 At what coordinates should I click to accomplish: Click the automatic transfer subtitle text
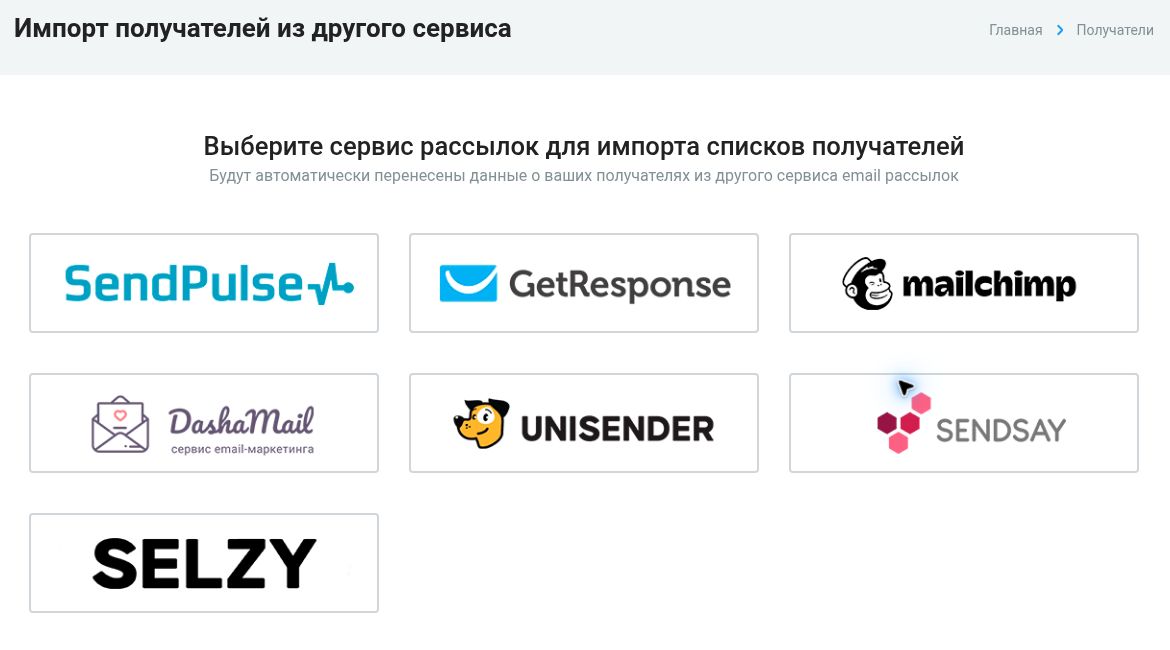pyautogui.click(x=584, y=176)
